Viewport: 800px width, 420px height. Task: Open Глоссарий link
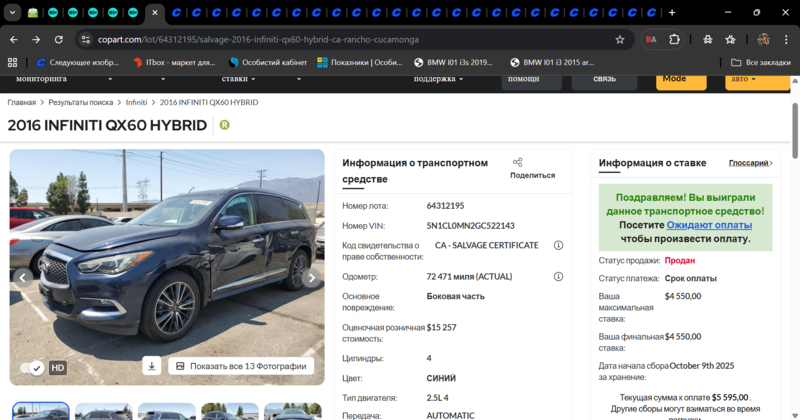pos(750,163)
